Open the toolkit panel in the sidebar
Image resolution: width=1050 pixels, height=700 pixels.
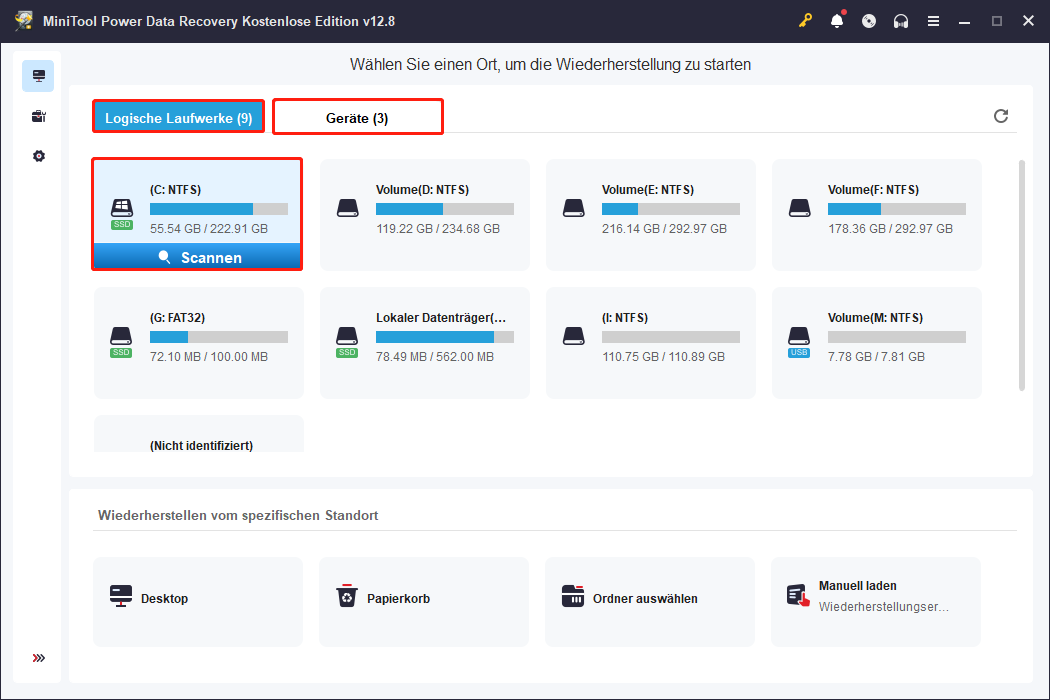click(x=38, y=115)
